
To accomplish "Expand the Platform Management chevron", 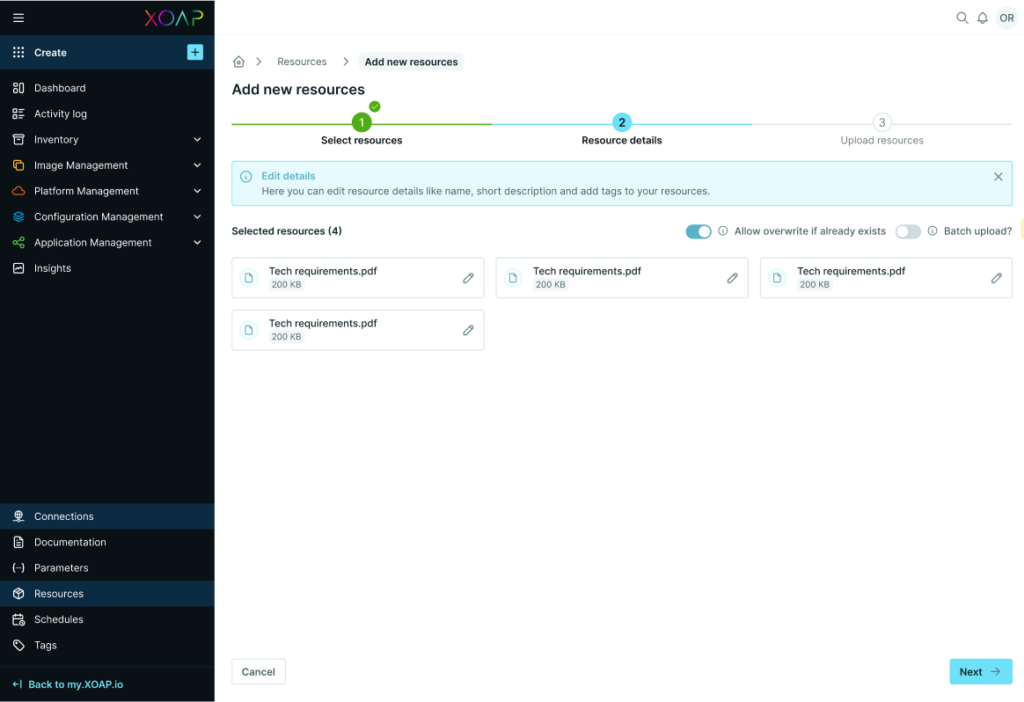I will pyautogui.click(x=197, y=191).
